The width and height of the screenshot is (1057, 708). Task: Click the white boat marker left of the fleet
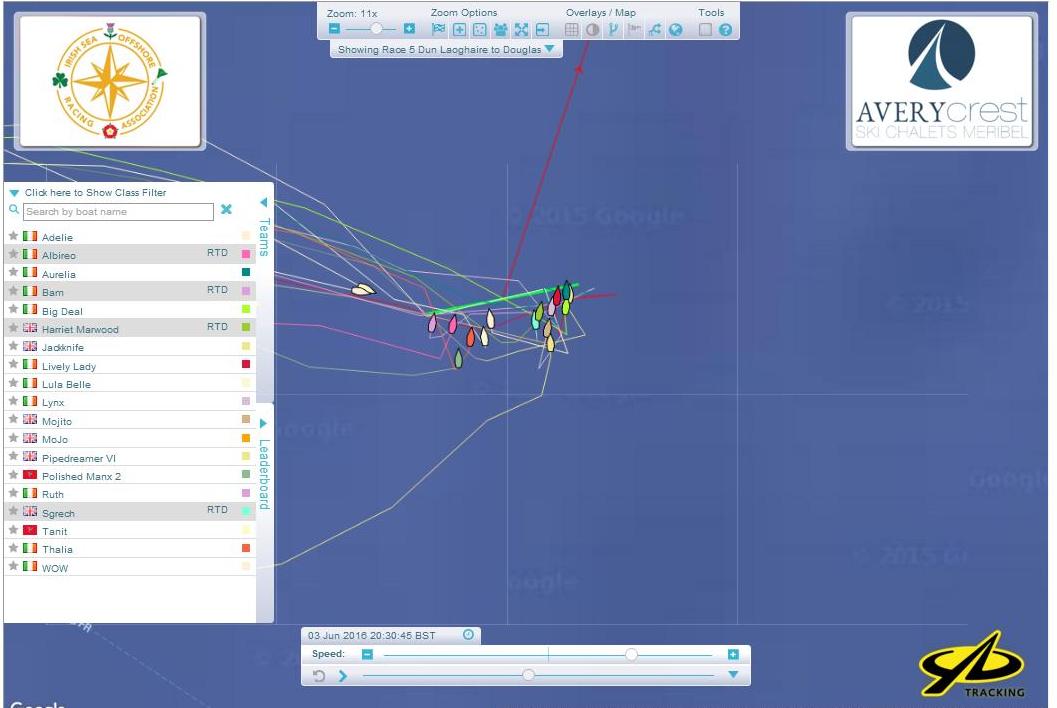[x=363, y=289]
